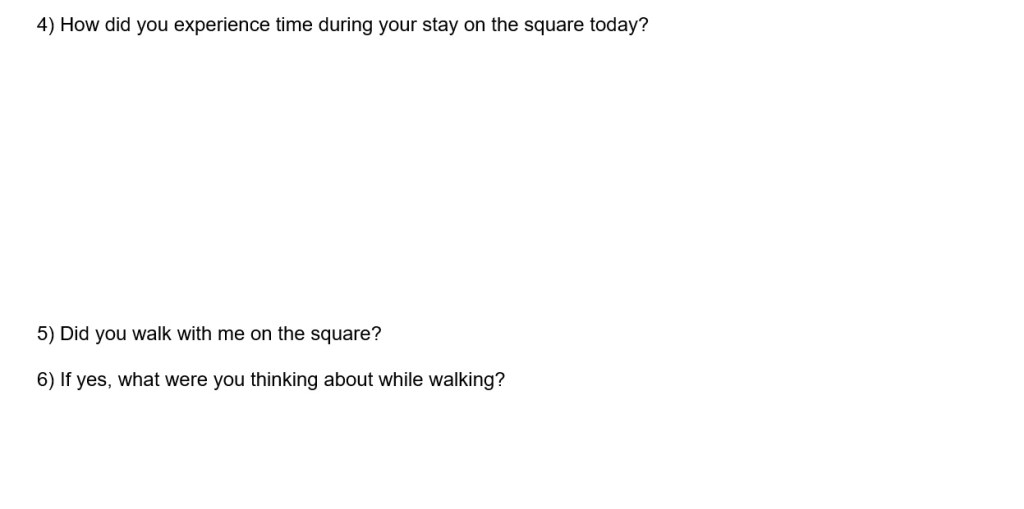Image resolution: width=1024 pixels, height=509 pixels.
Task: Click the word "me" in question 5
Action: point(231,334)
